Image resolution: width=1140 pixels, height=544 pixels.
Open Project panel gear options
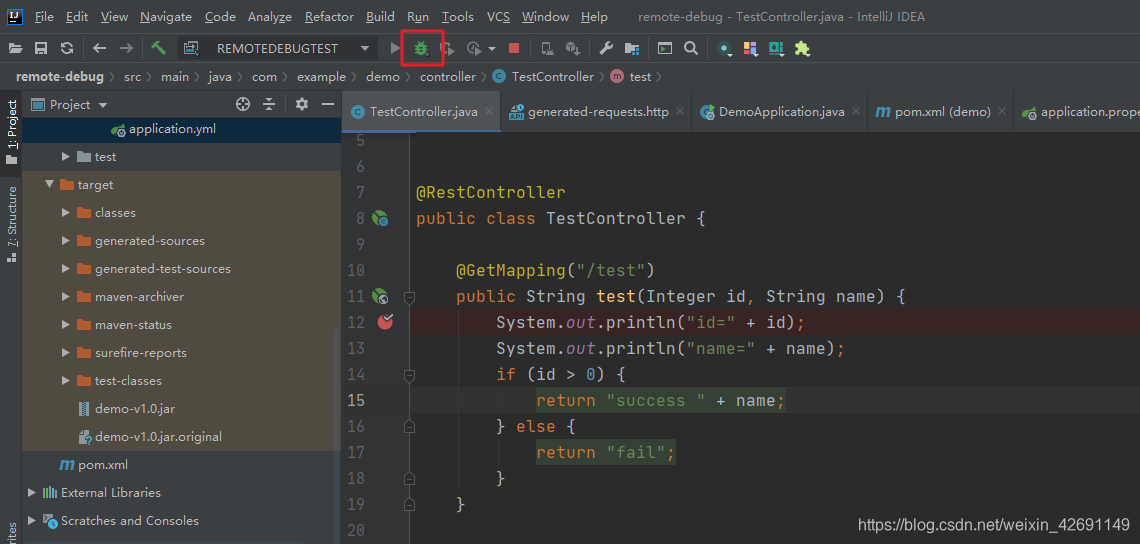[302, 105]
